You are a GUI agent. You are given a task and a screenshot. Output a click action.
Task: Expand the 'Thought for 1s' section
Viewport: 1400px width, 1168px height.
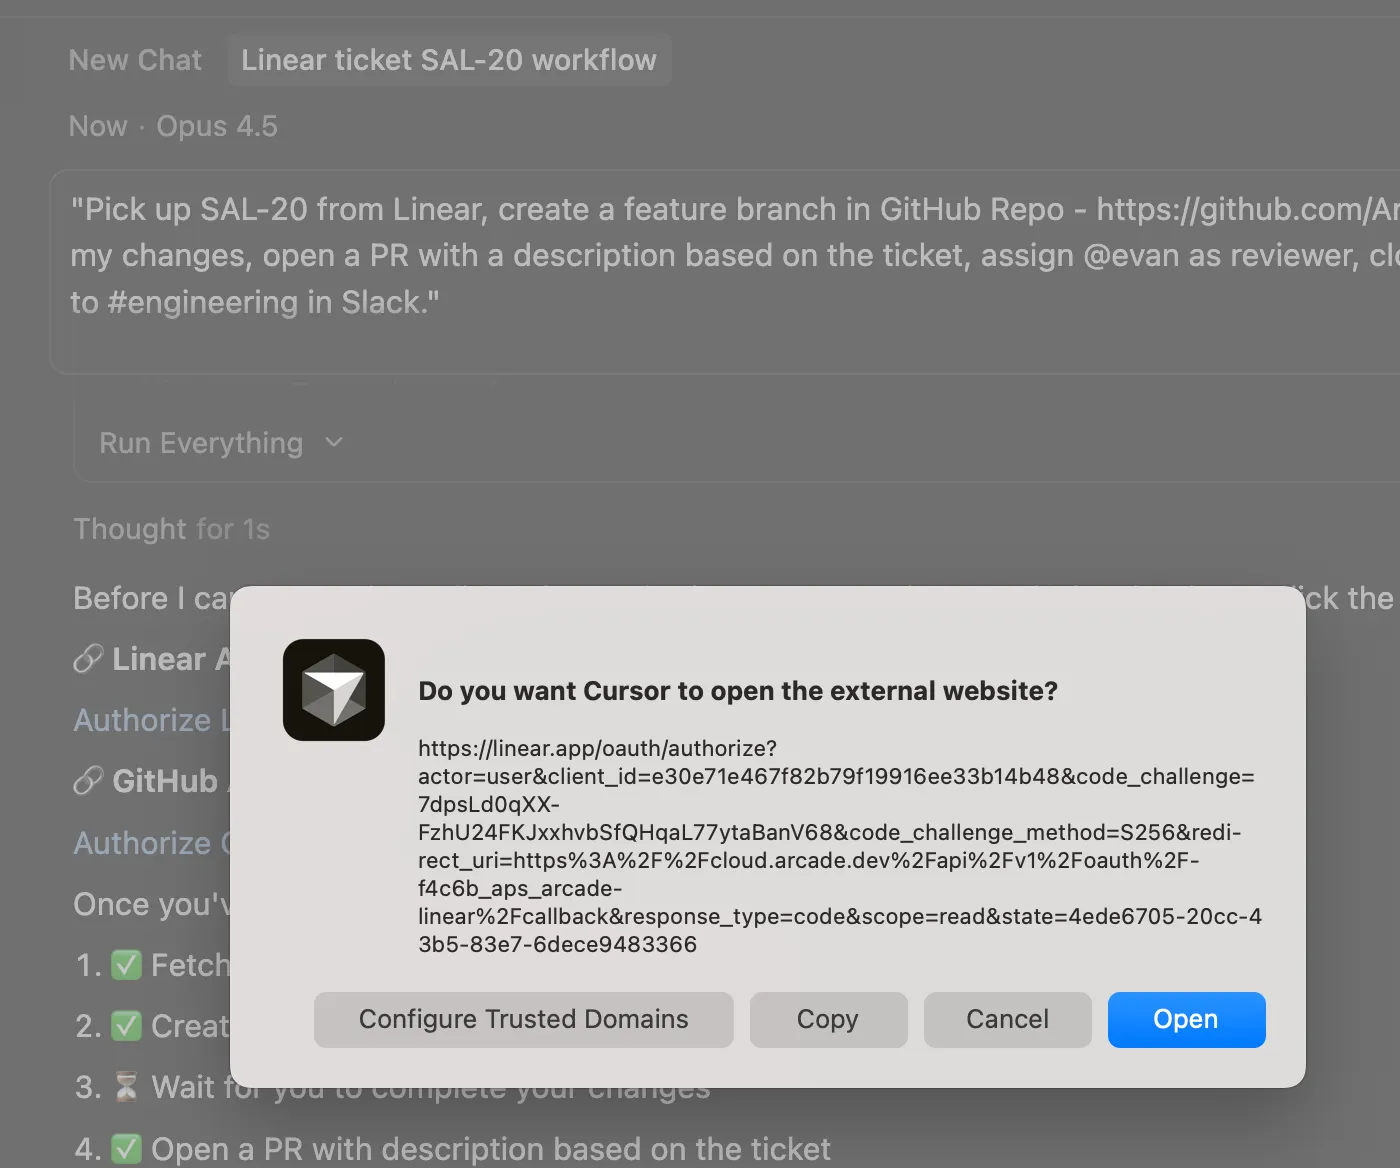(x=171, y=529)
